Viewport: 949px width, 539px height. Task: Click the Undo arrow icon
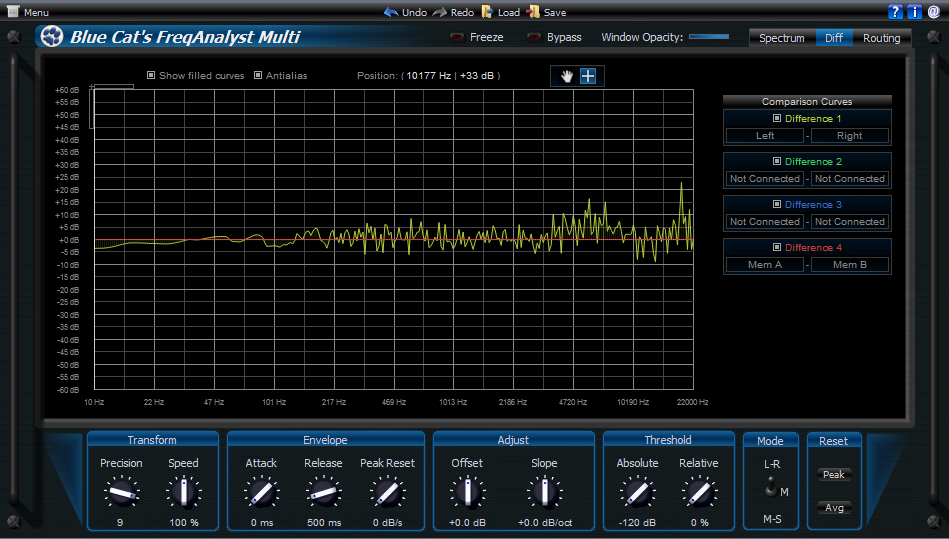391,12
